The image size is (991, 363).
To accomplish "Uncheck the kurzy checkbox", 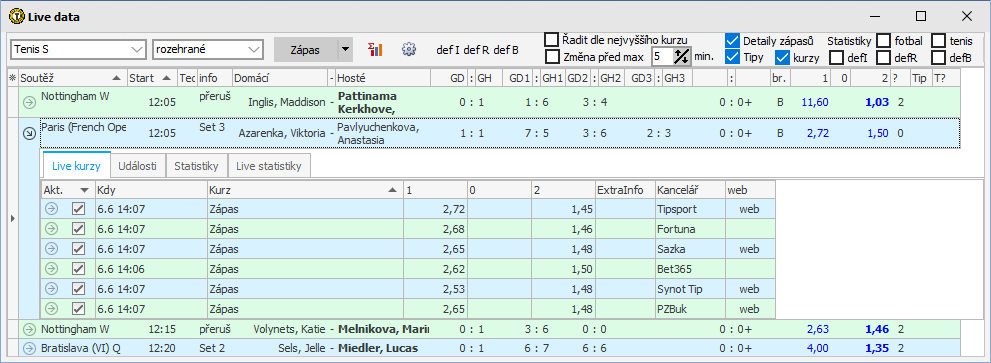I will (782, 57).
